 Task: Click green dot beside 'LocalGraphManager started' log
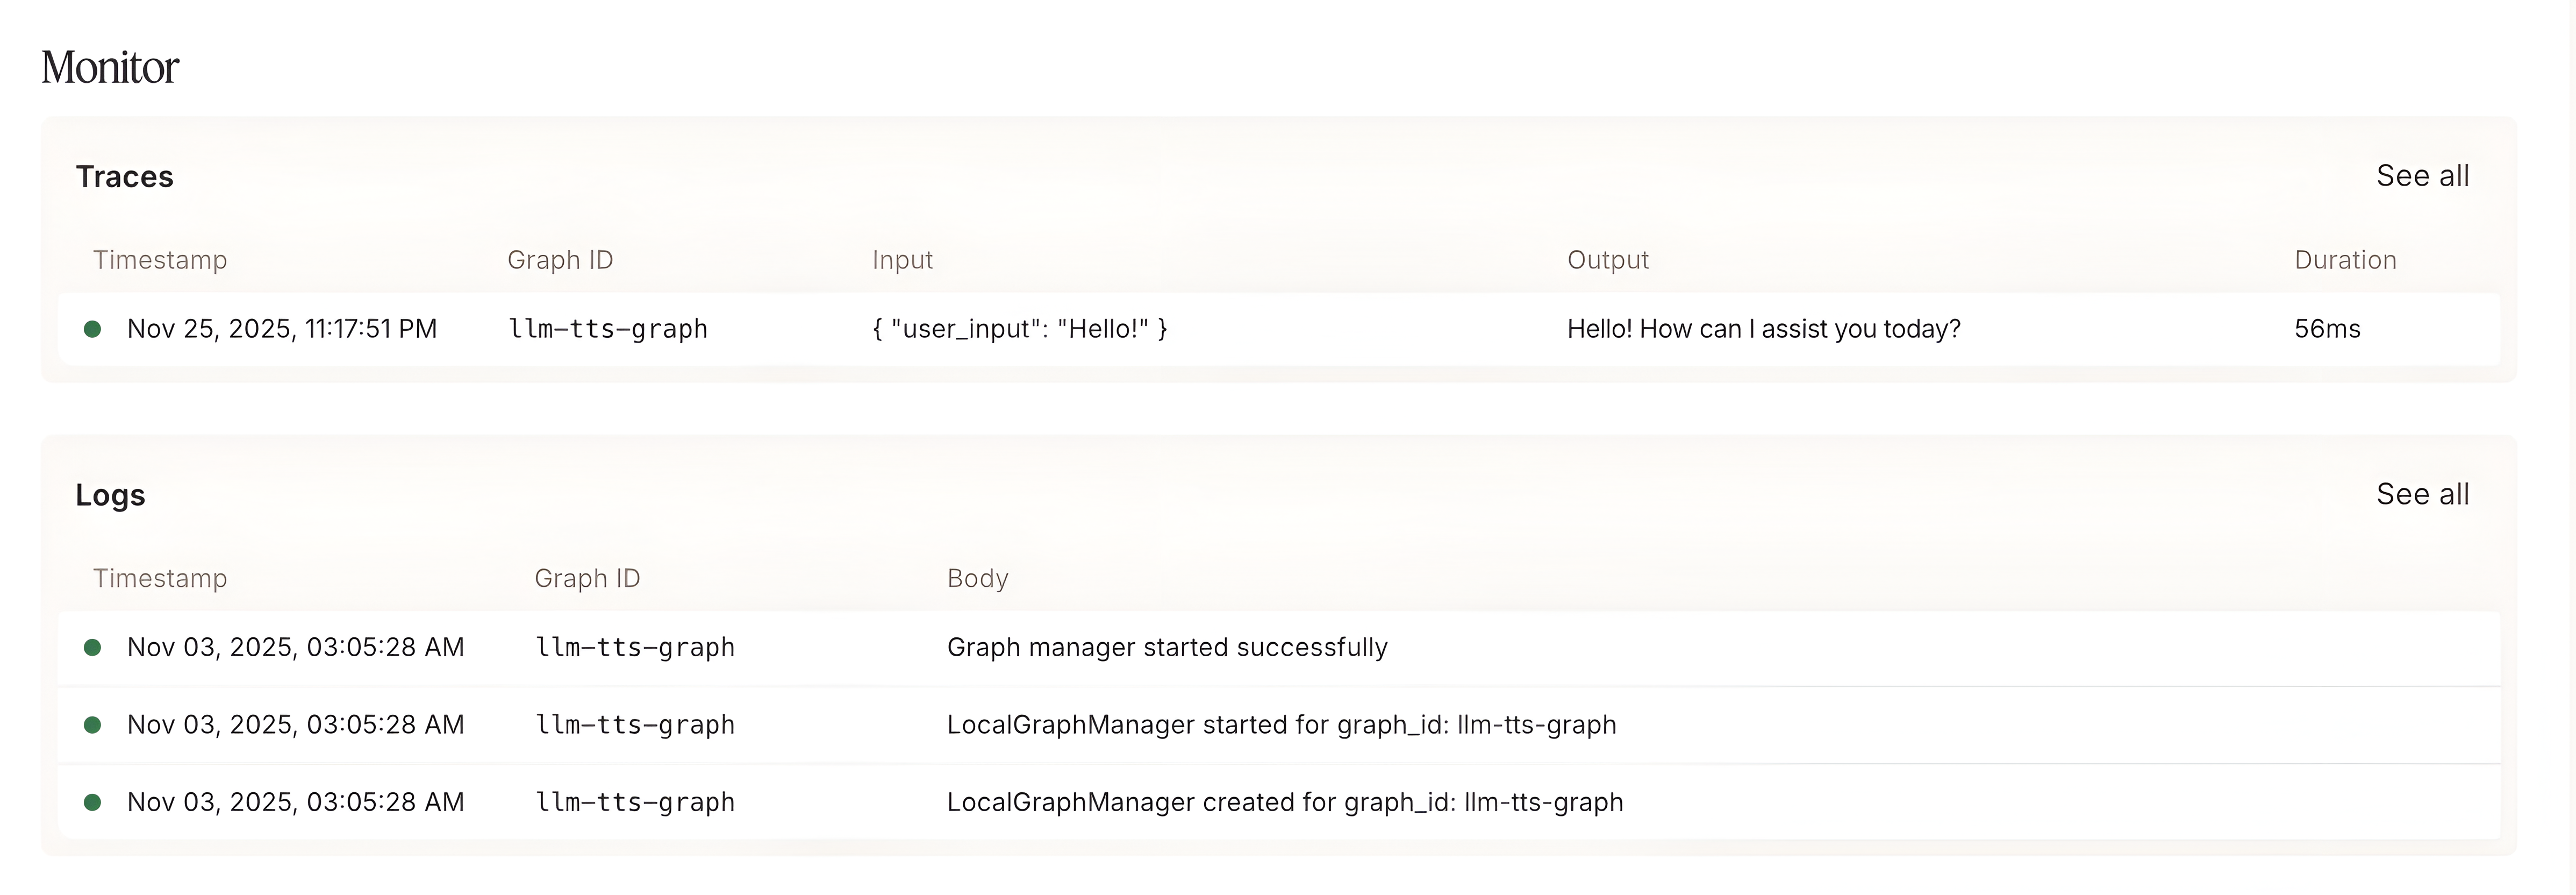point(92,725)
